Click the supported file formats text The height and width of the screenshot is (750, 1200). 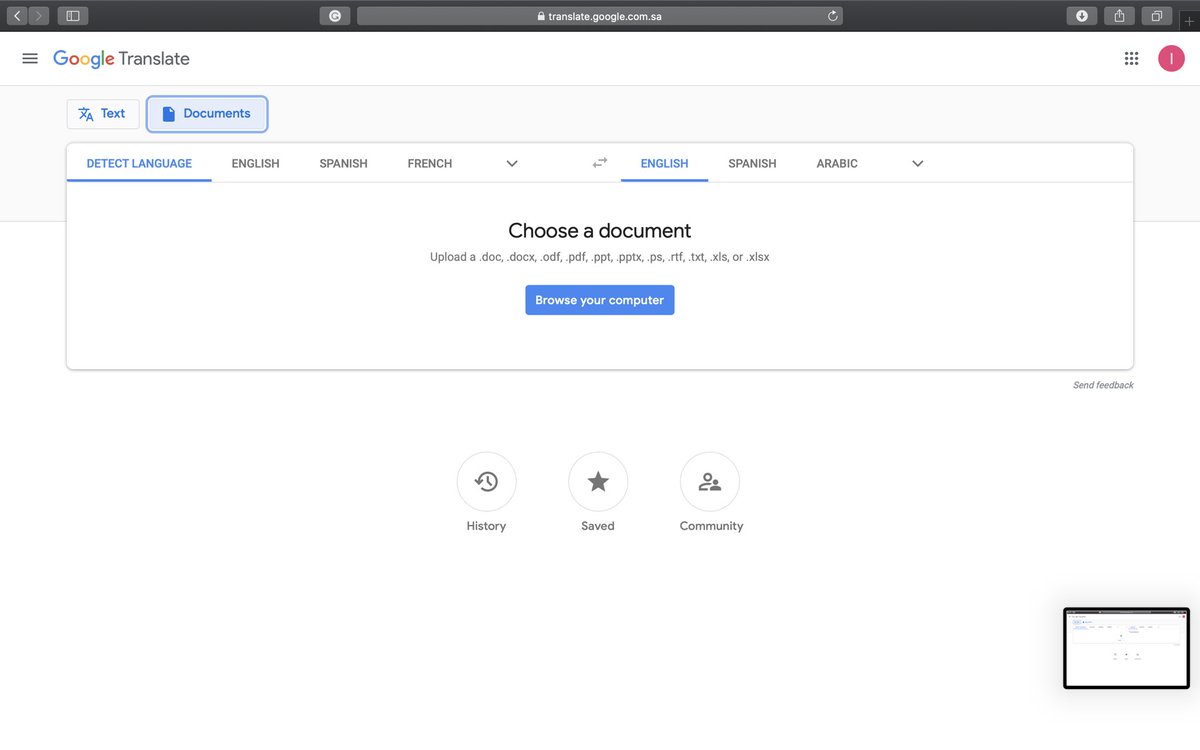coord(600,257)
